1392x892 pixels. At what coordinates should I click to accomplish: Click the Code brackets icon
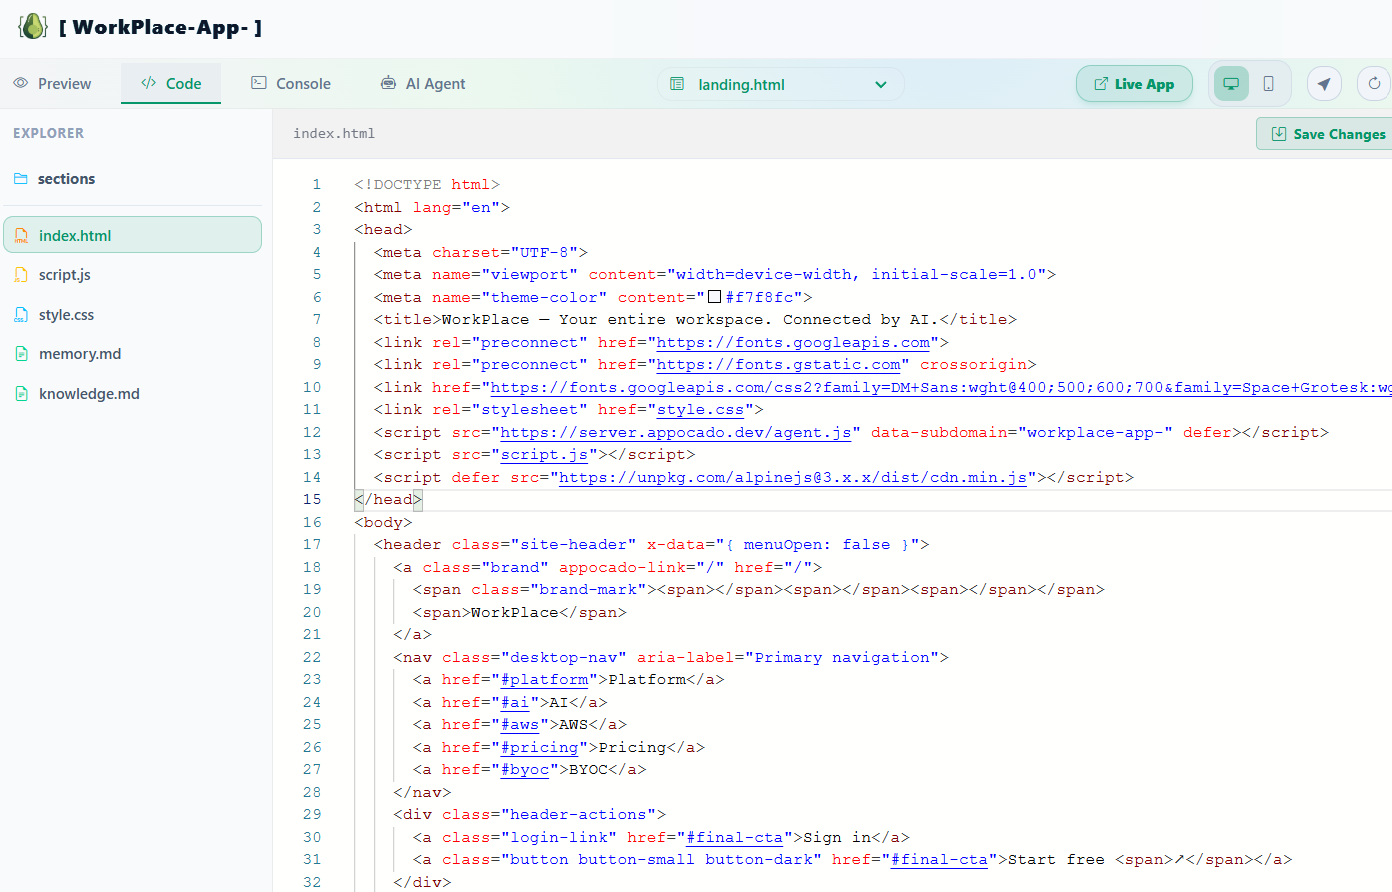pyautogui.click(x=148, y=83)
